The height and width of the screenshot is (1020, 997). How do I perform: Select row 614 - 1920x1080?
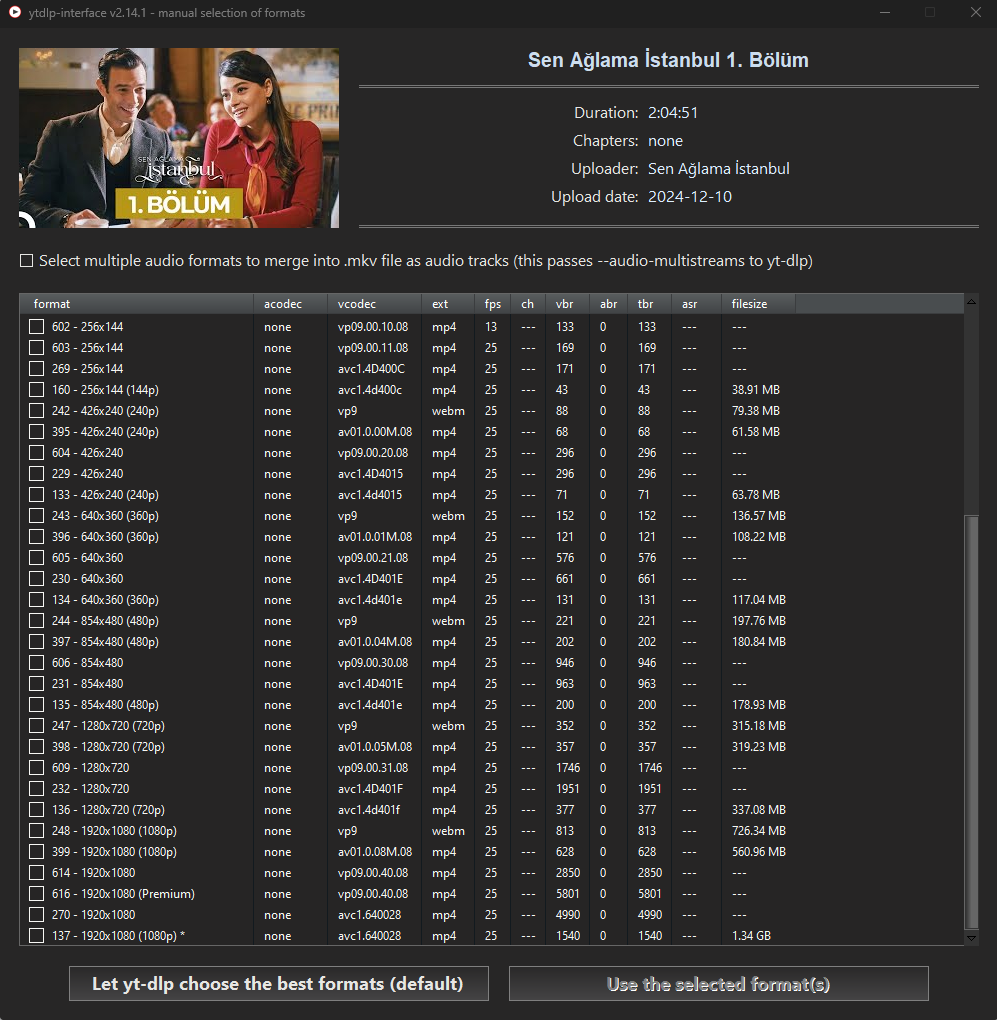click(x=491, y=872)
